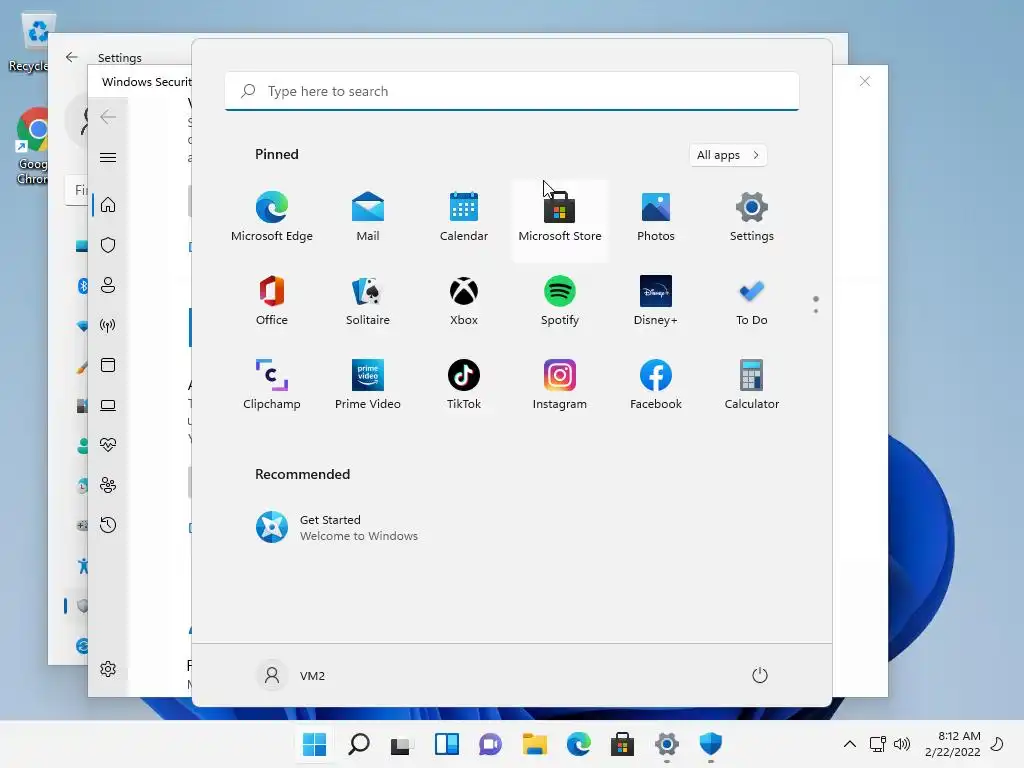The width and height of the screenshot is (1024, 768).
Task: Open Task View on the taskbar
Action: click(x=402, y=744)
